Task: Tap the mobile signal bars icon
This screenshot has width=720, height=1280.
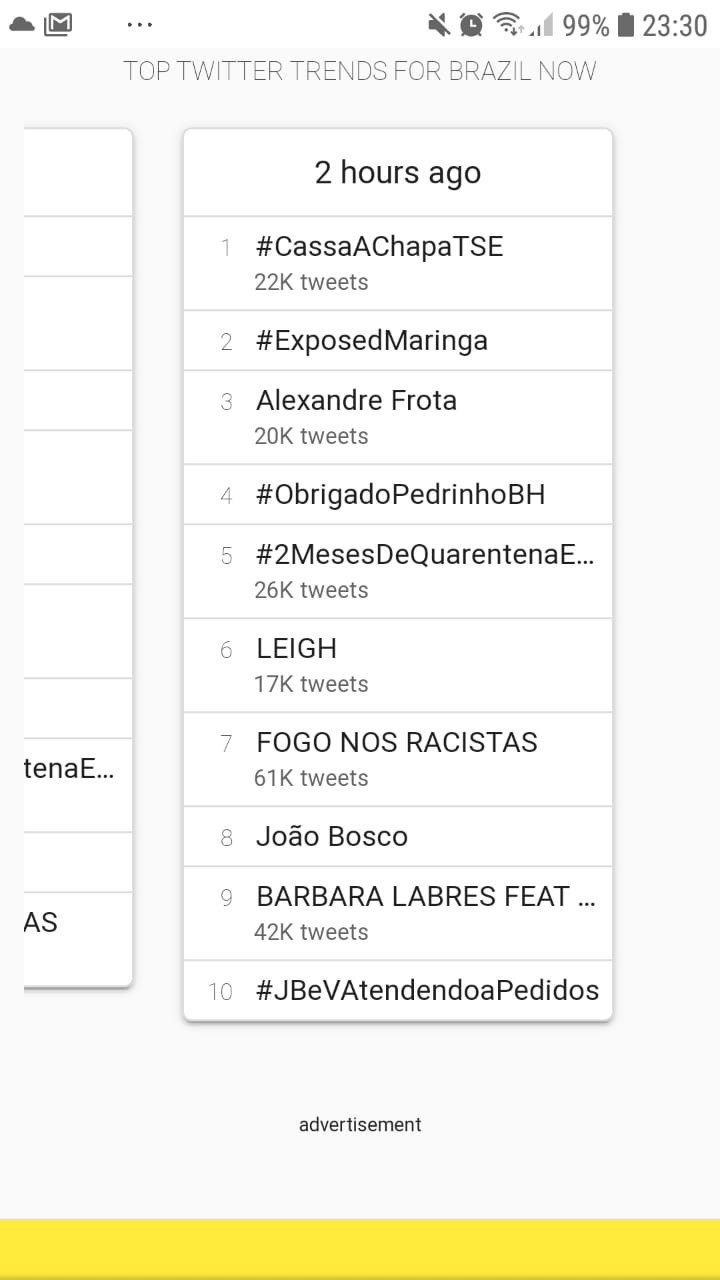Action: [x=541, y=25]
